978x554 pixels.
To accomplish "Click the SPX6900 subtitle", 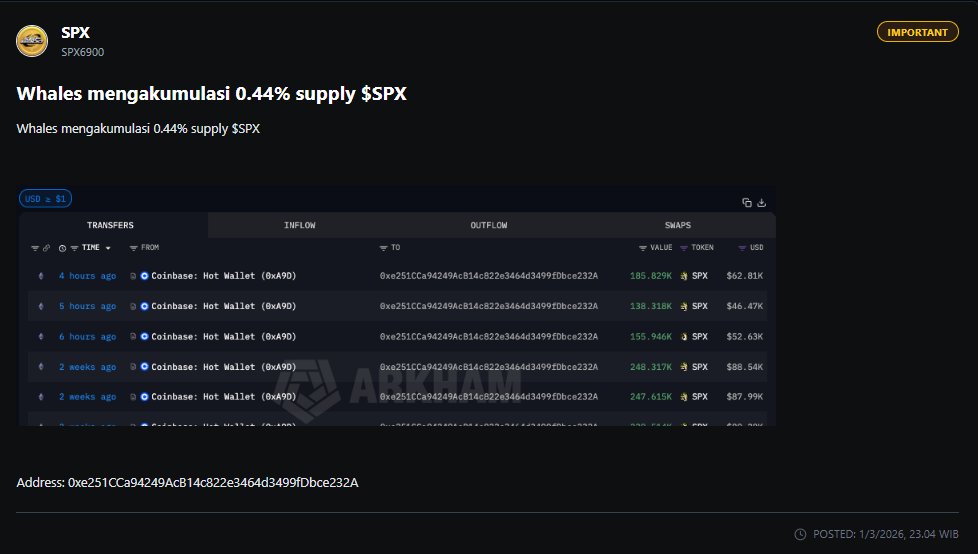I will pyautogui.click(x=82, y=52).
